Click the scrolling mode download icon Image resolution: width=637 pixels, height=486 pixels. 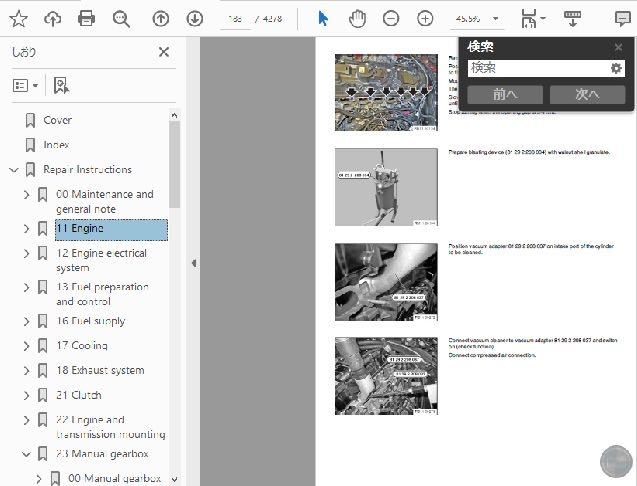pos(572,19)
